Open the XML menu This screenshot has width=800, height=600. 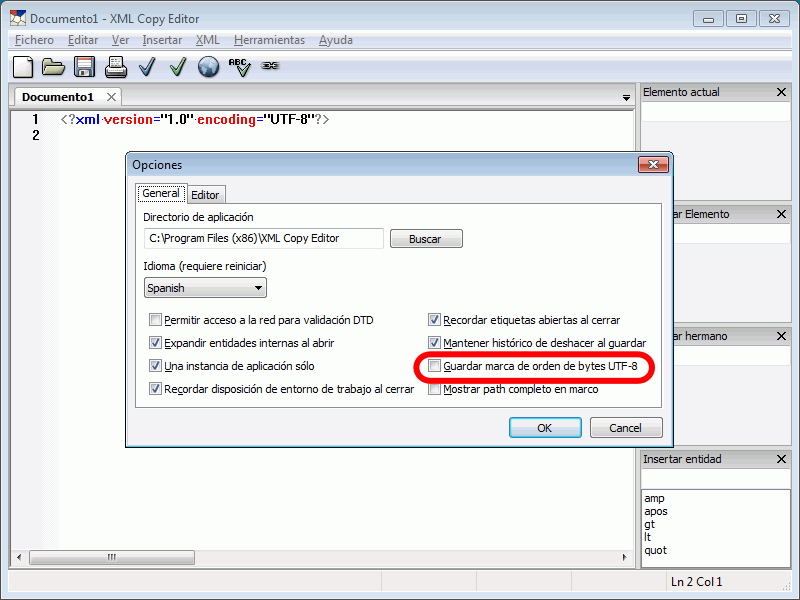[208, 40]
